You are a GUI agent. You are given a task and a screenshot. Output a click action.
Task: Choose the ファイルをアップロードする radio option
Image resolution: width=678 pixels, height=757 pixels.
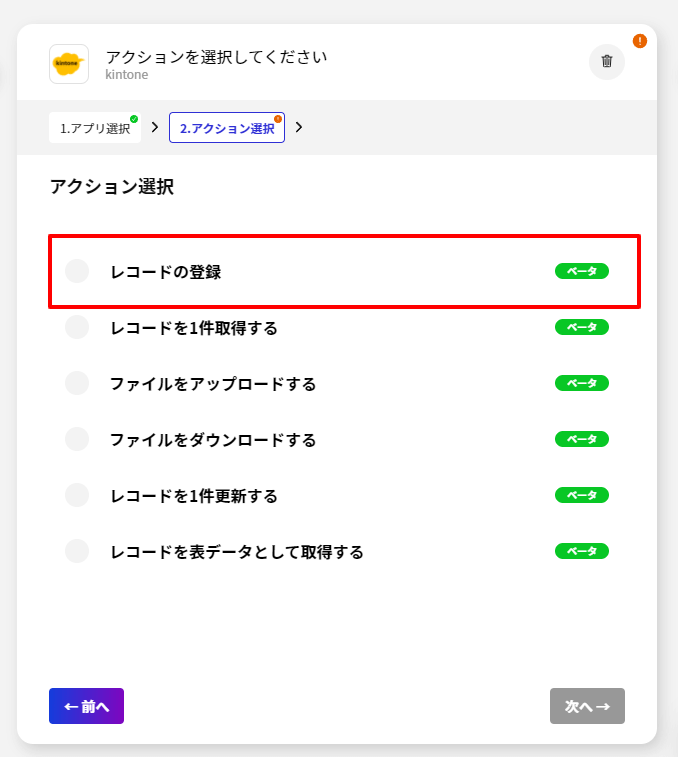pos(77,383)
